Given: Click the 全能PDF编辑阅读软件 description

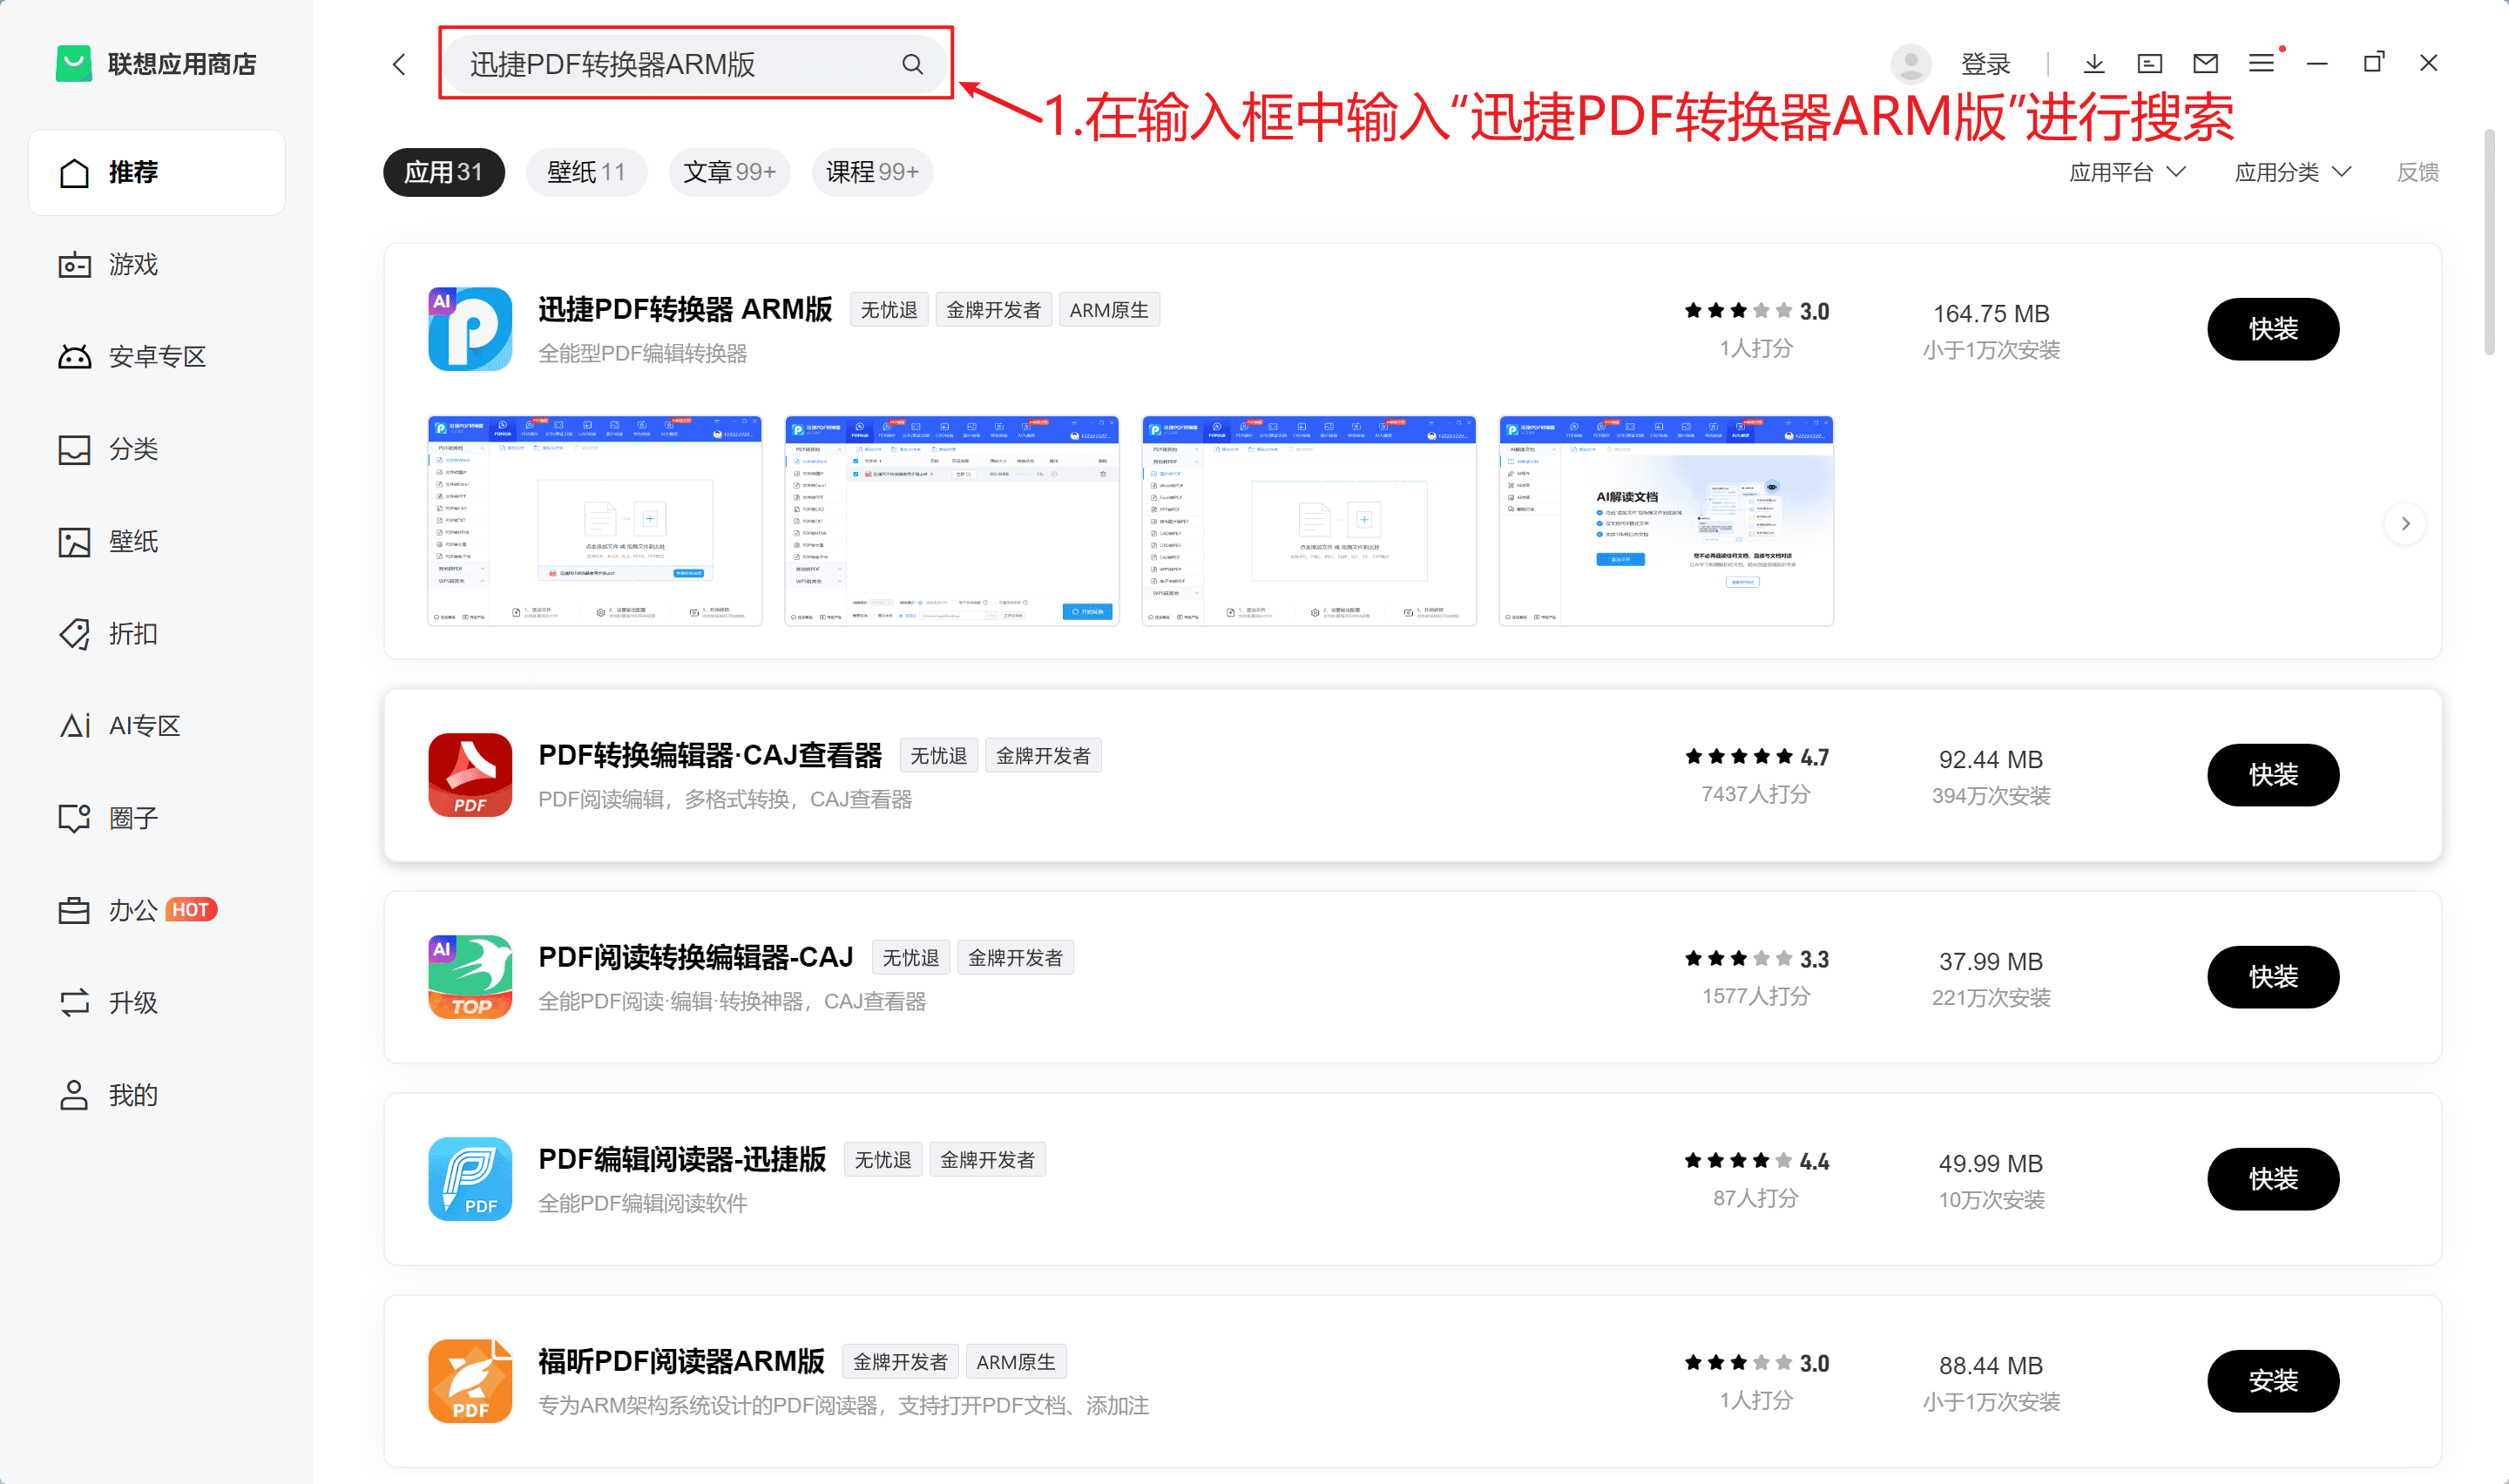Looking at the screenshot, I should pos(643,1204).
